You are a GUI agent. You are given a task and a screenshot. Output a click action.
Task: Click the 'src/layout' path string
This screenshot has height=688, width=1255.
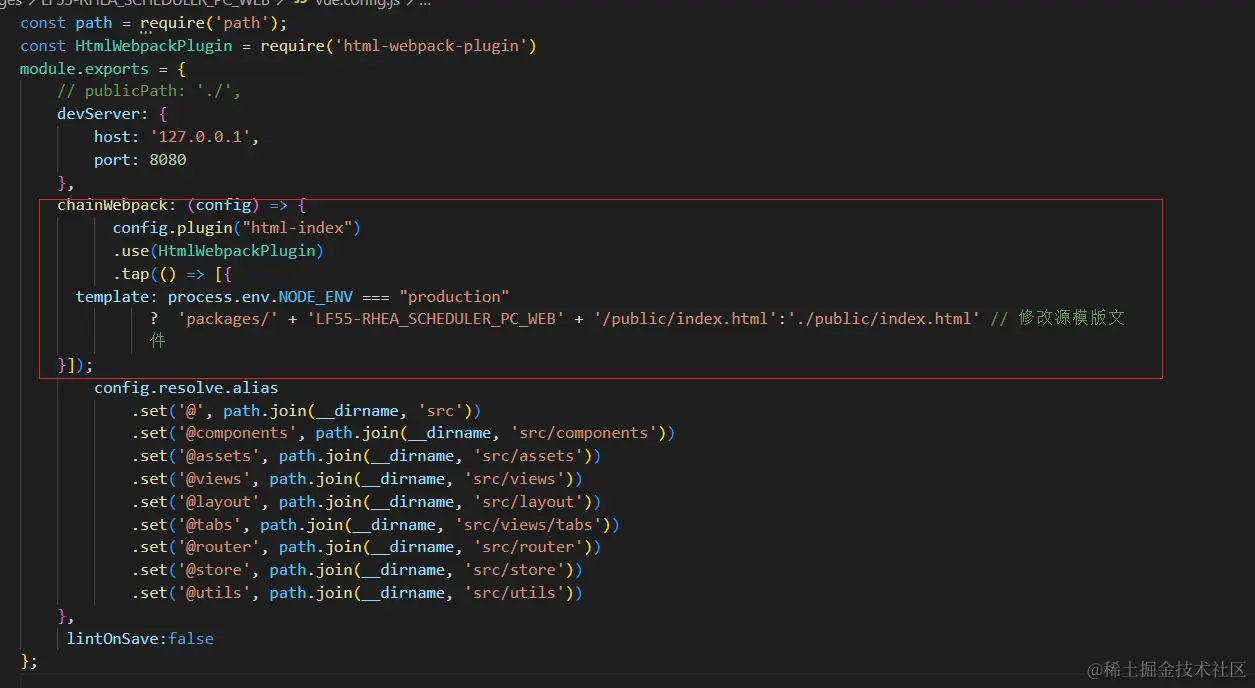[529, 502]
